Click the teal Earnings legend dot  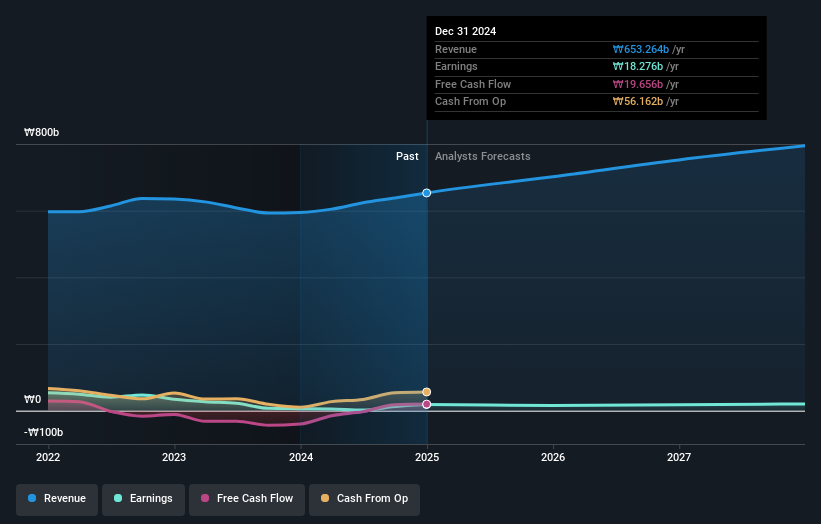click(118, 498)
